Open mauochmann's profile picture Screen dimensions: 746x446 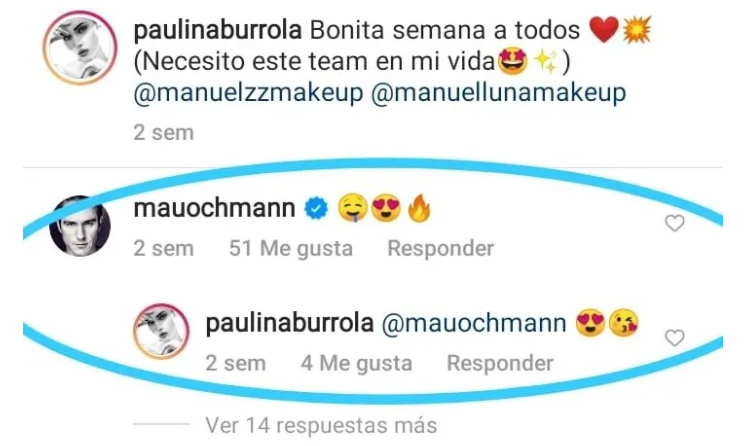click(x=80, y=226)
